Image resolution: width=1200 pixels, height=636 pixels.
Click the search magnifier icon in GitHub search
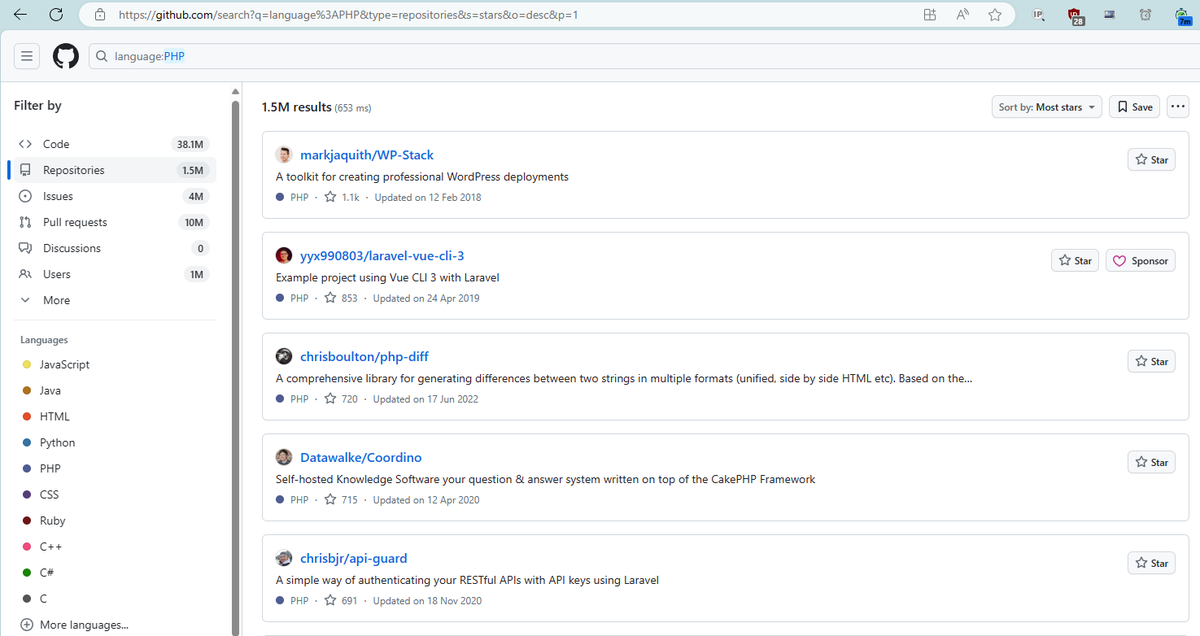click(x=101, y=56)
